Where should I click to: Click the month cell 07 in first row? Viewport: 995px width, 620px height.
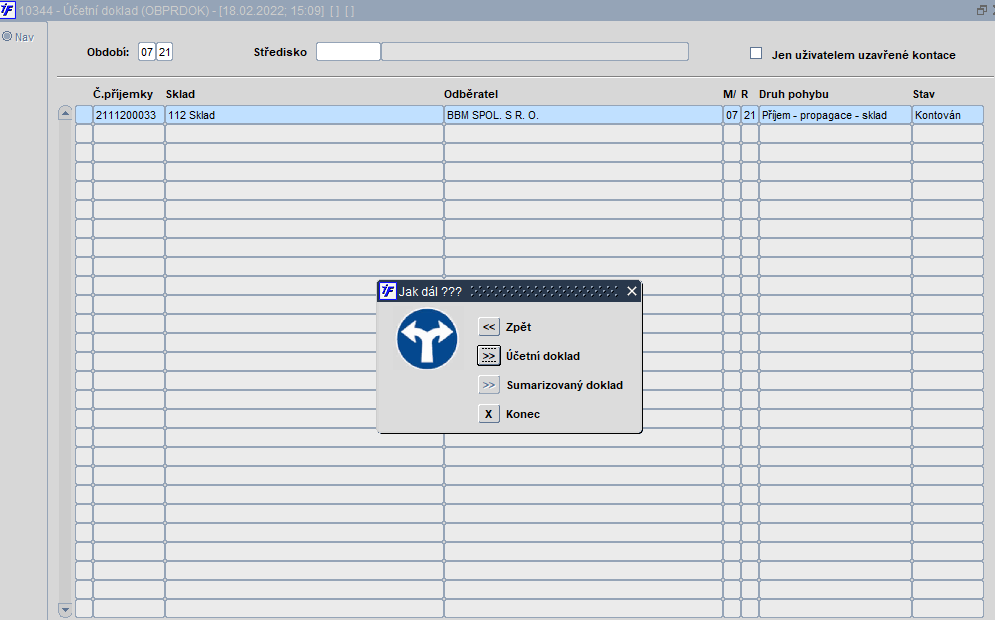pyautogui.click(x=732, y=115)
